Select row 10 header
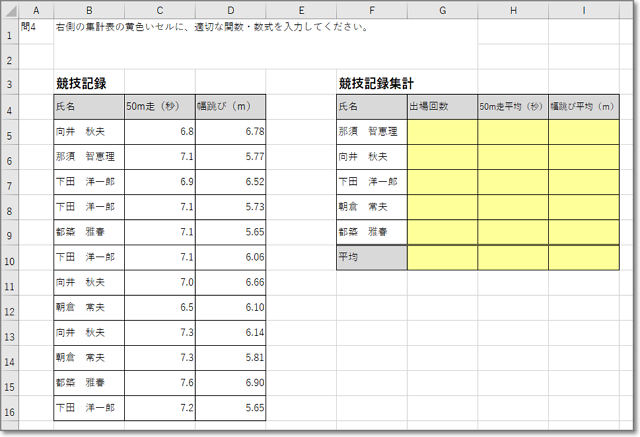This screenshot has height=437, width=640. click(10, 258)
